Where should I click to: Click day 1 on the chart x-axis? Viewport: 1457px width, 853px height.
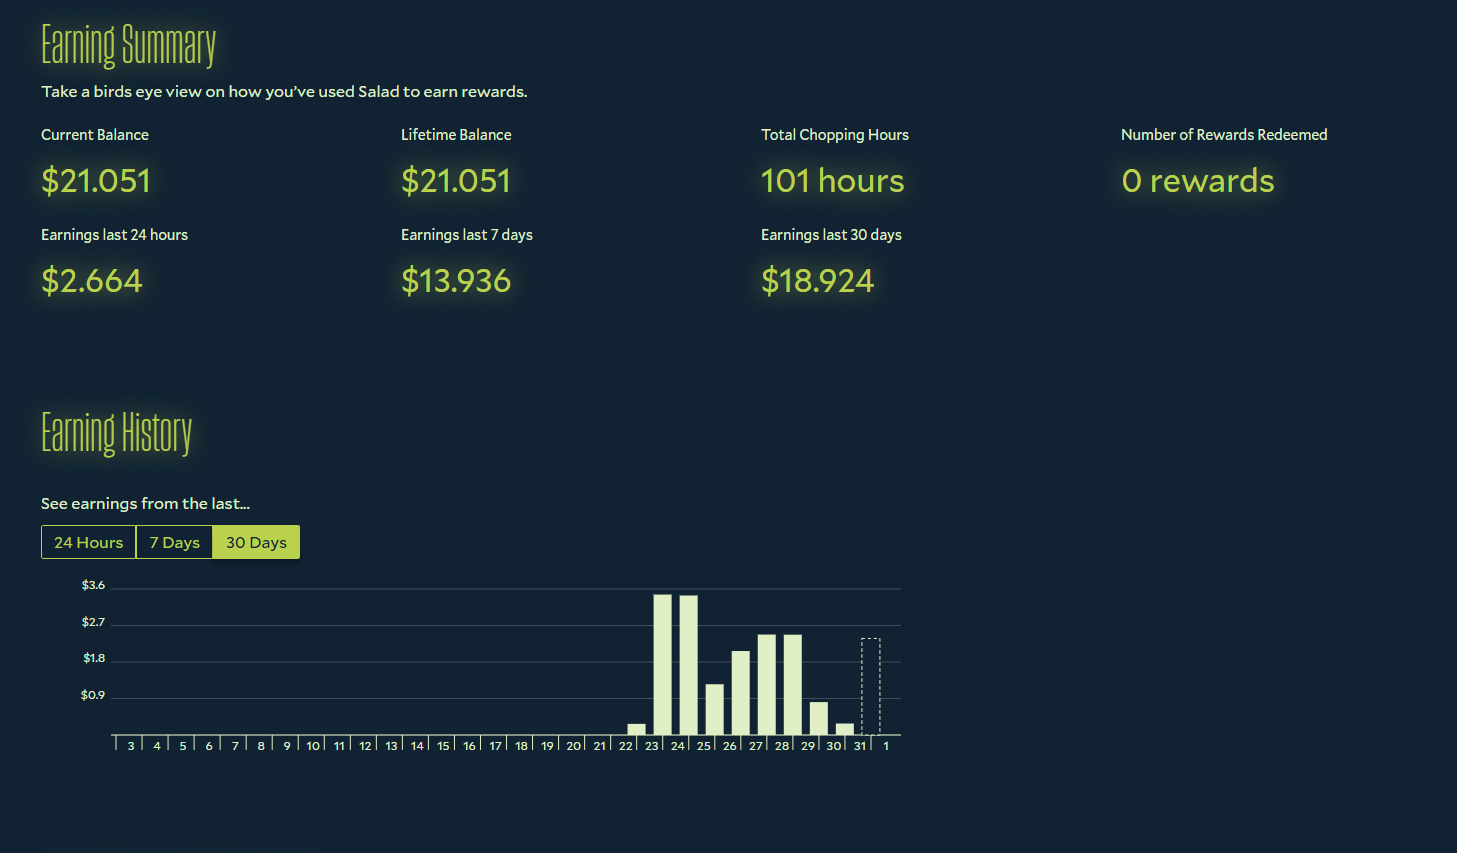coord(886,746)
